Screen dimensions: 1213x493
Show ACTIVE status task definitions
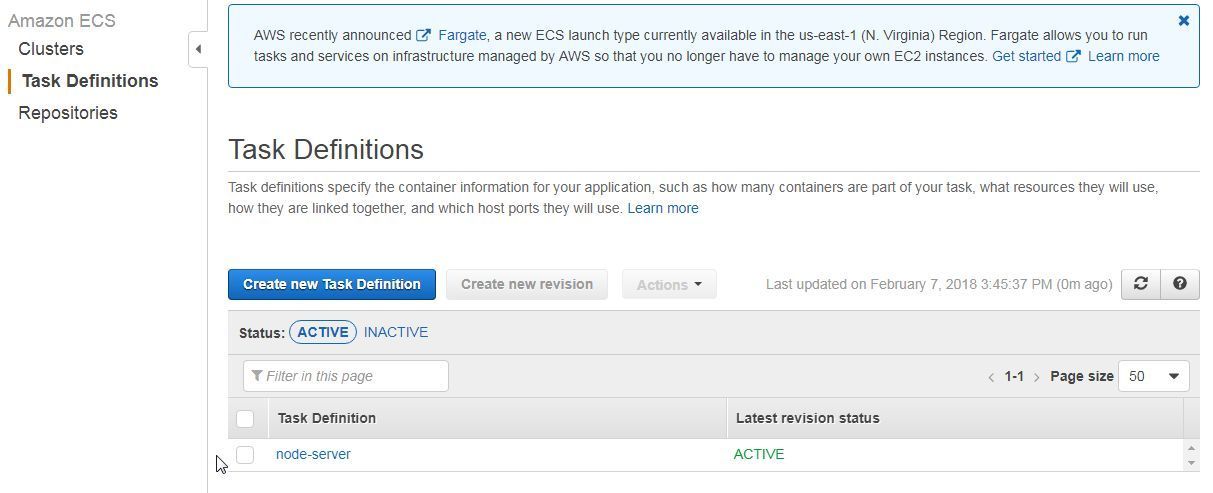coord(323,332)
